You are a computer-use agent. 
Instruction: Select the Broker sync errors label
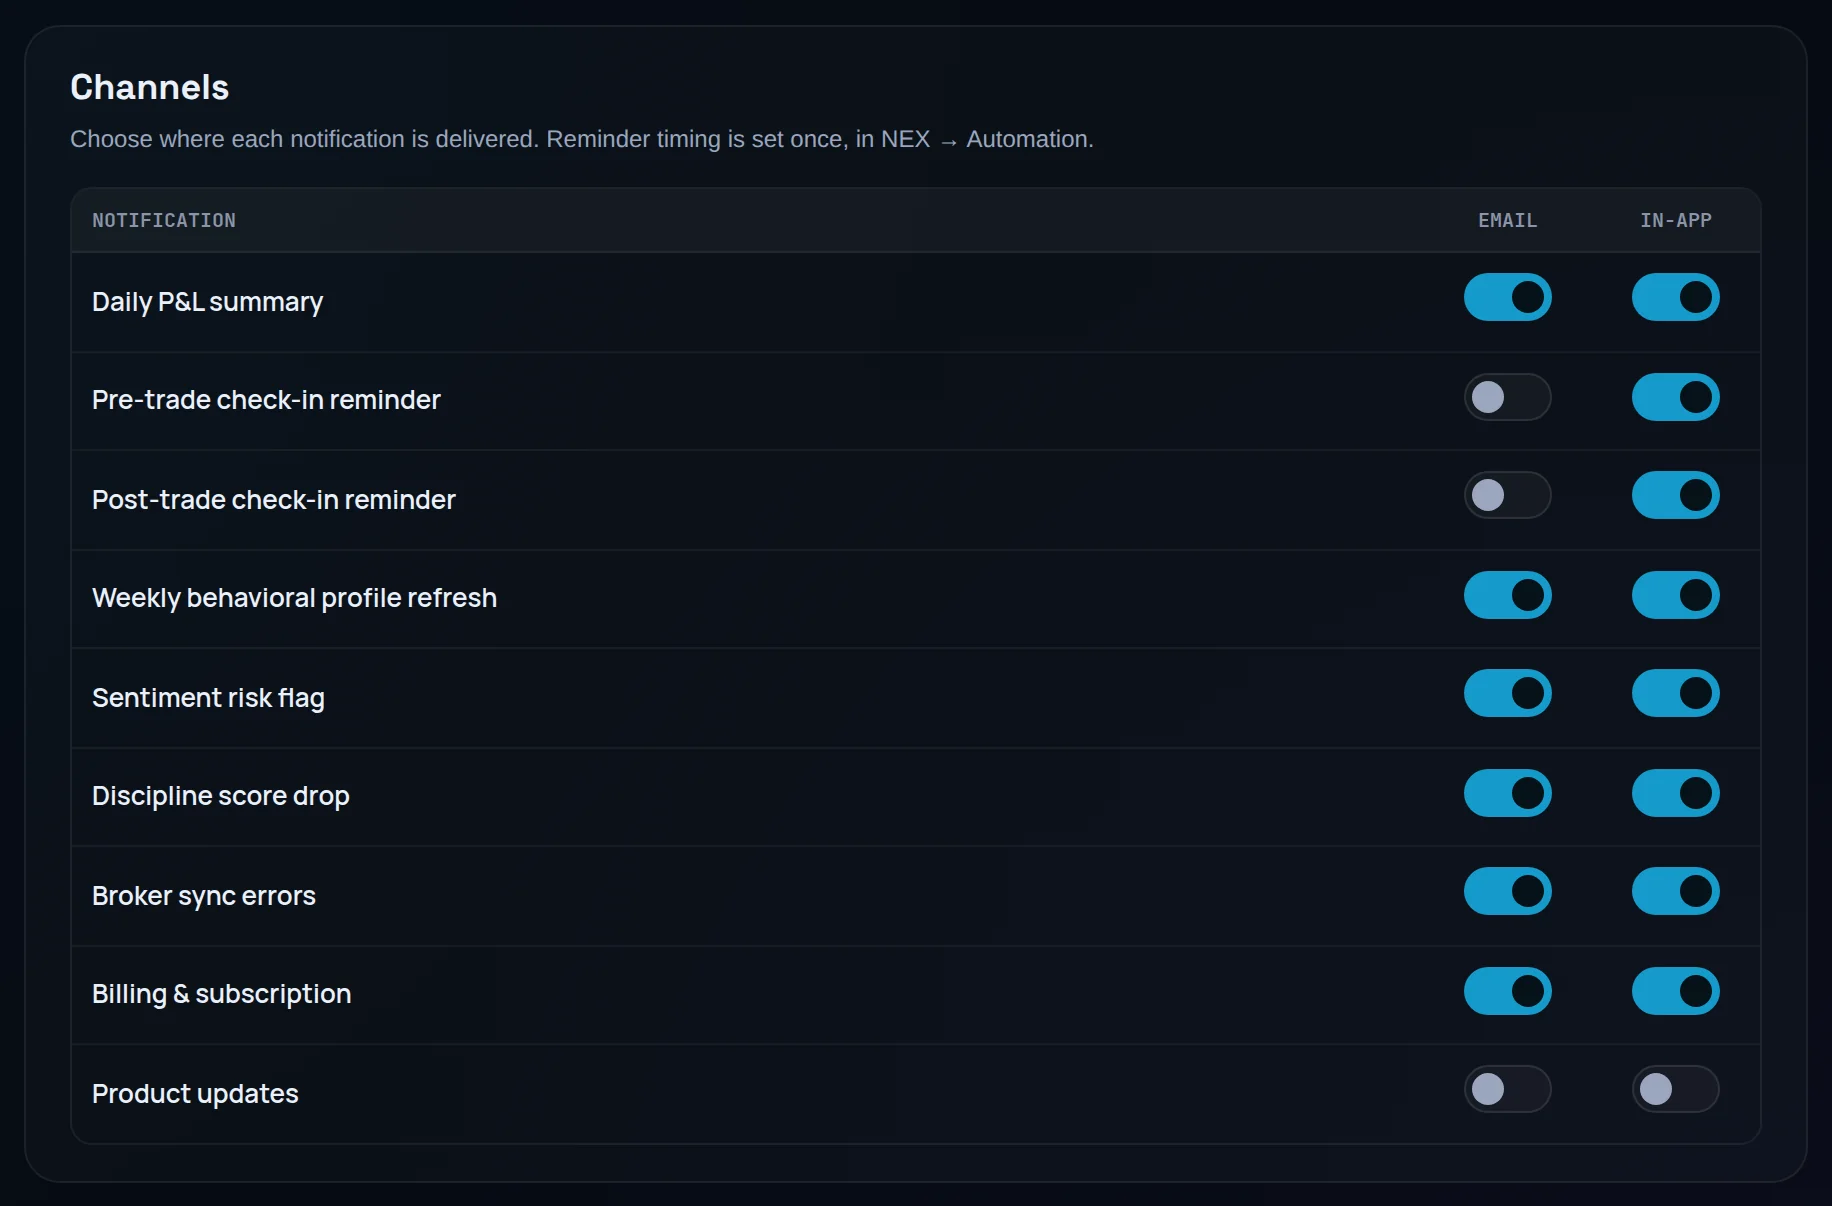tap(204, 896)
